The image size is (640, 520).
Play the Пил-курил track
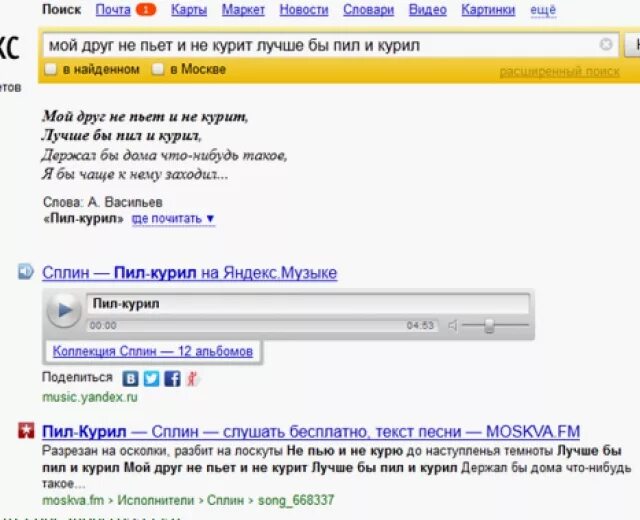(64, 310)
